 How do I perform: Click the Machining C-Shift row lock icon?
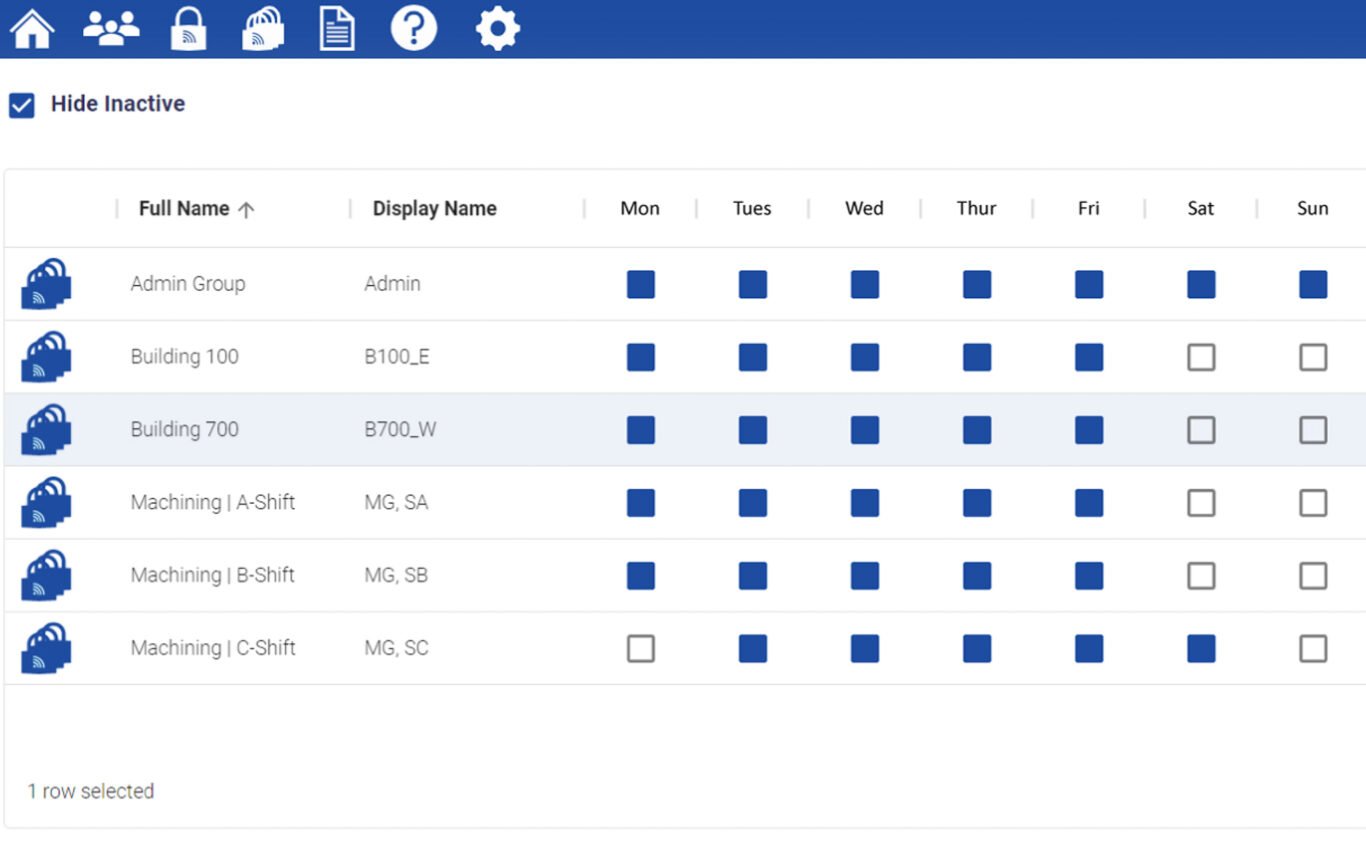(x=45, y=649)
